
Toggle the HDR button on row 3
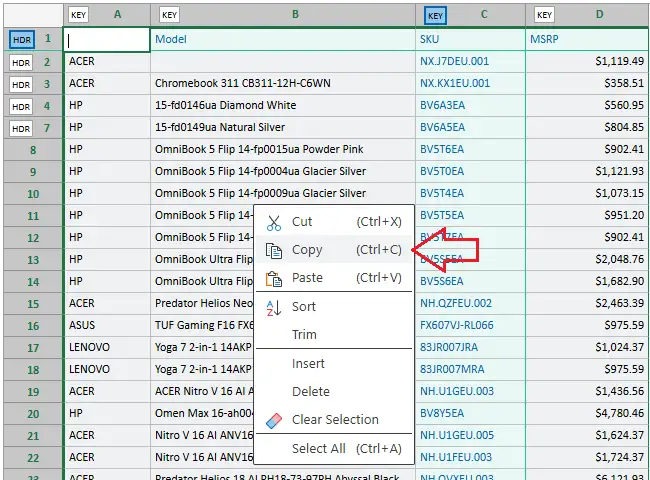coord(21,85)
